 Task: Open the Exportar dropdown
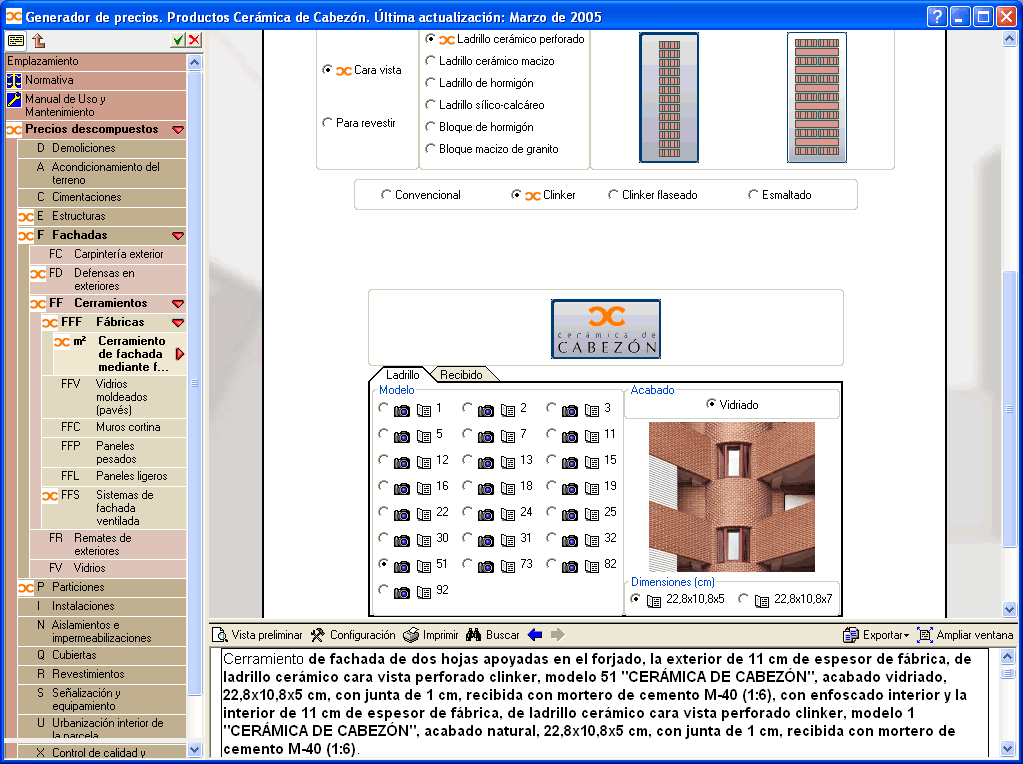pyautogui.click(x=876, y=635)
